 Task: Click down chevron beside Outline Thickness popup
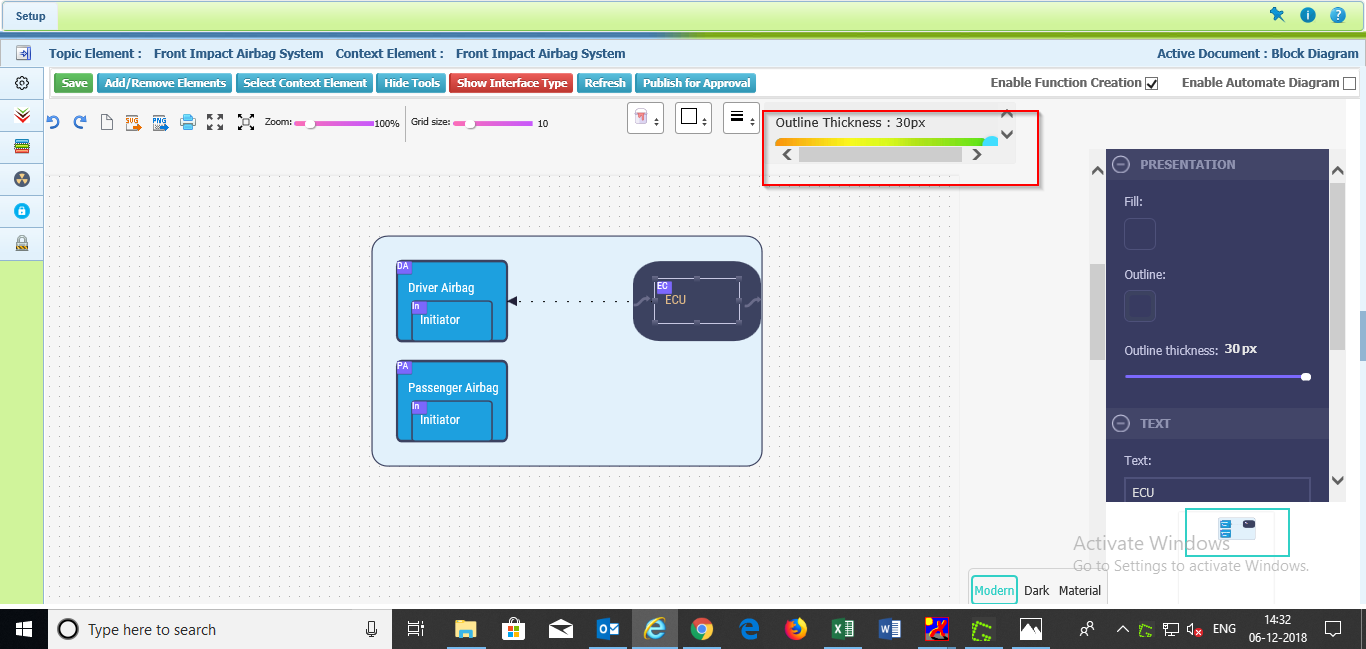click(1007, 134)
